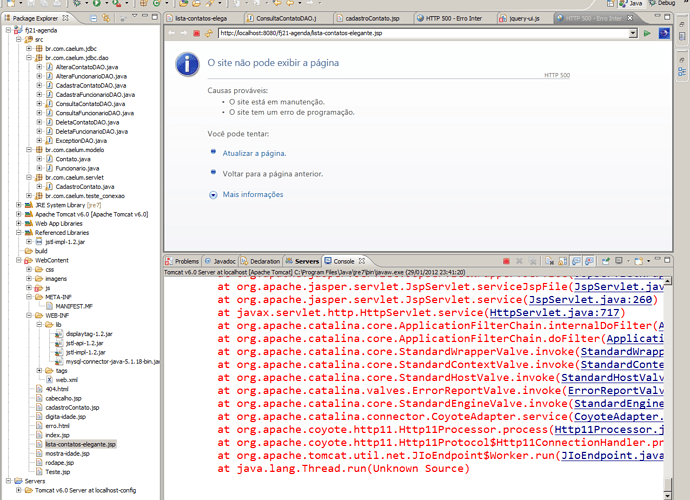Terminate the server from Console toolbar
Screen dimensions: 690x500
click(506, 261)
